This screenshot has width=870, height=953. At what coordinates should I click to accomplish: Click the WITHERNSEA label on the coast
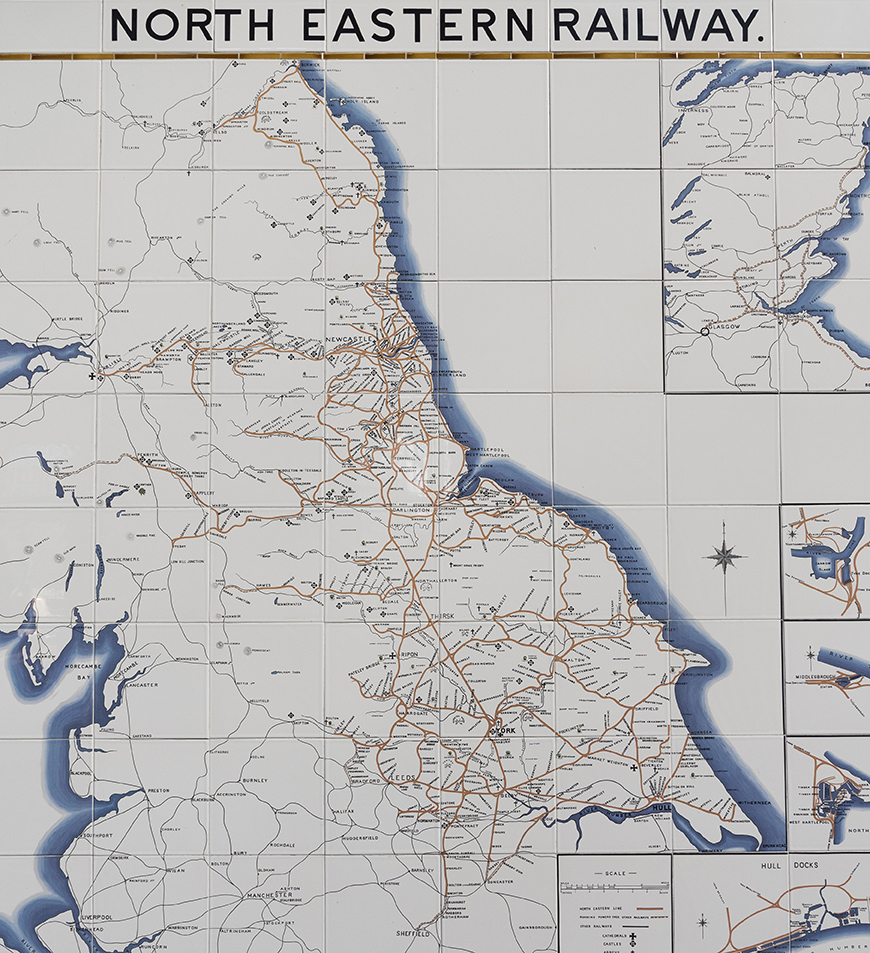[x=754, y=803]
